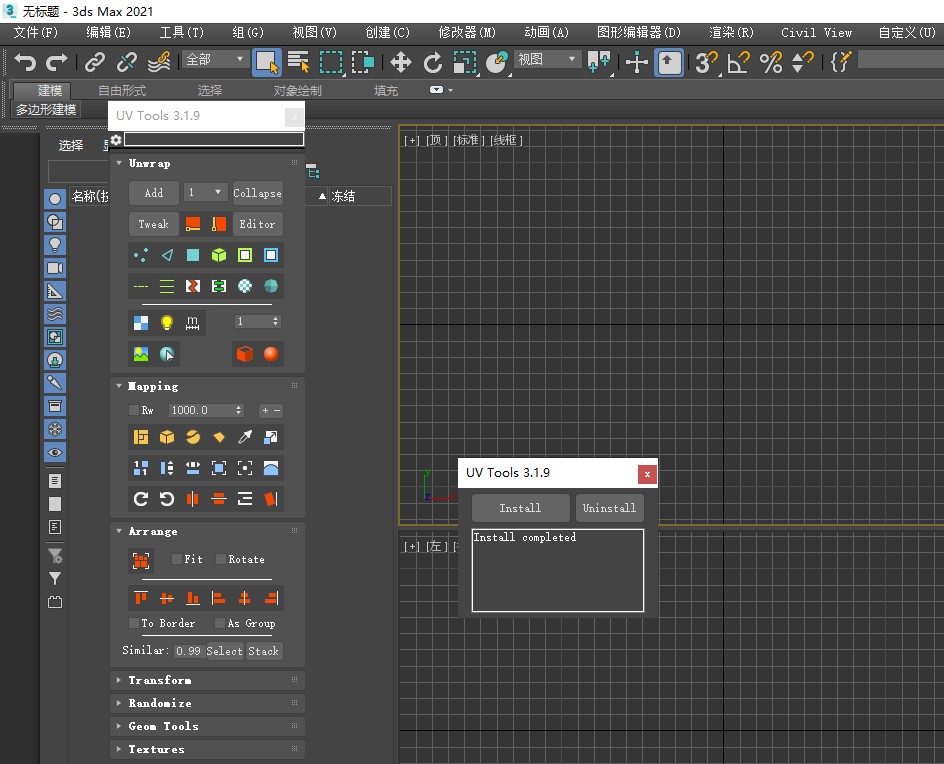The image size is (944, 764).
Task: Toggle Spinner Snap icon
Action: click(x=803, y=62)
